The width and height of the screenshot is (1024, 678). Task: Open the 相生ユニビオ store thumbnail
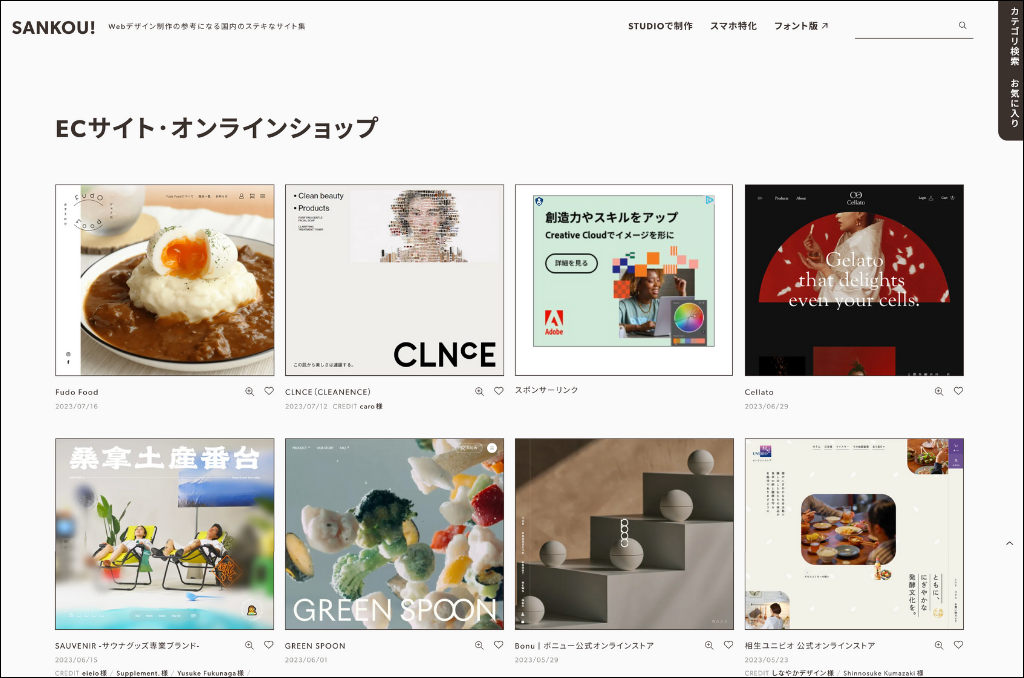[854, 534]
